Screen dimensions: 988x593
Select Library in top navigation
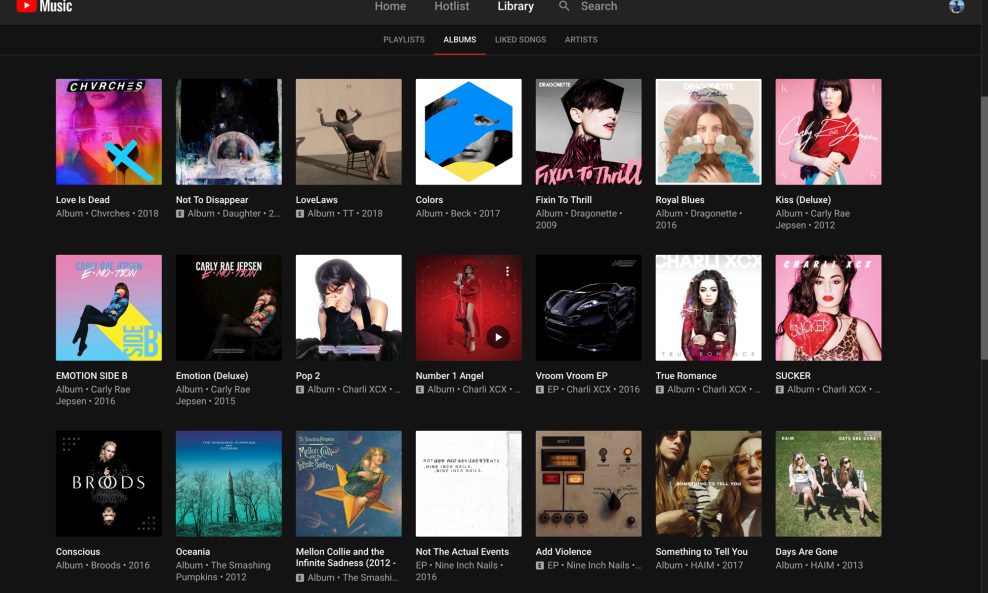pos(515,6)
